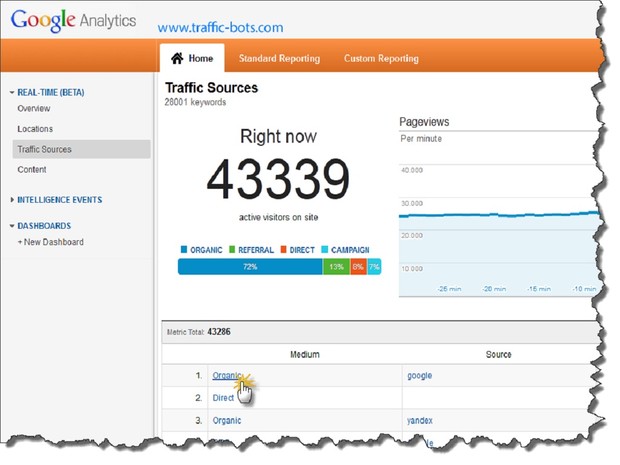Open Intelligence Events heading
This screenshot has width=620, height=465.
(x=60, y=200)
